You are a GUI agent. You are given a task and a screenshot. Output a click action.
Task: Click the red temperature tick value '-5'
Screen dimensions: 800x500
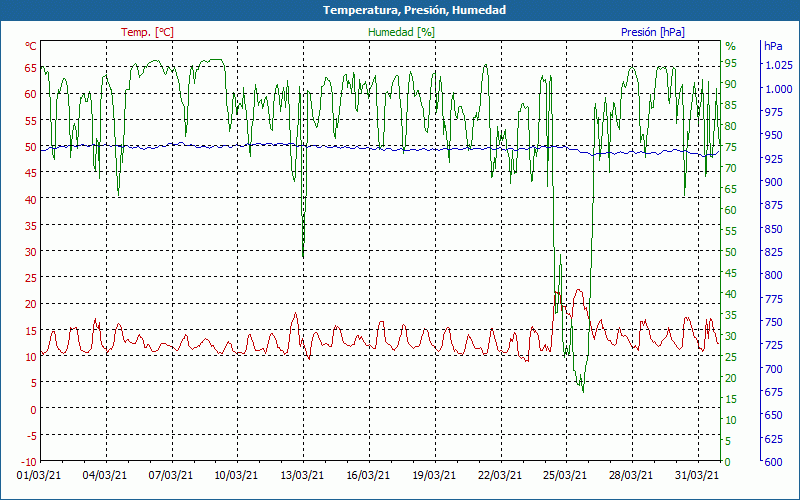[x=31, y=435]
